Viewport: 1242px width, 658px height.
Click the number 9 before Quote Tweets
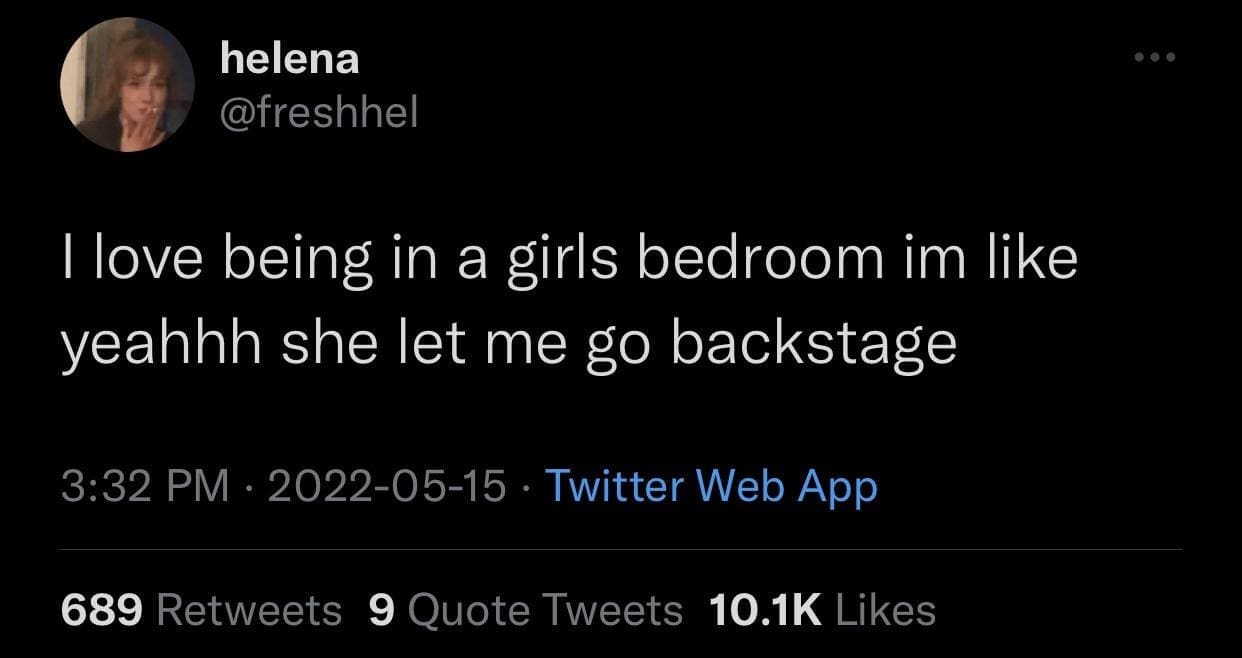coord(381,609)
